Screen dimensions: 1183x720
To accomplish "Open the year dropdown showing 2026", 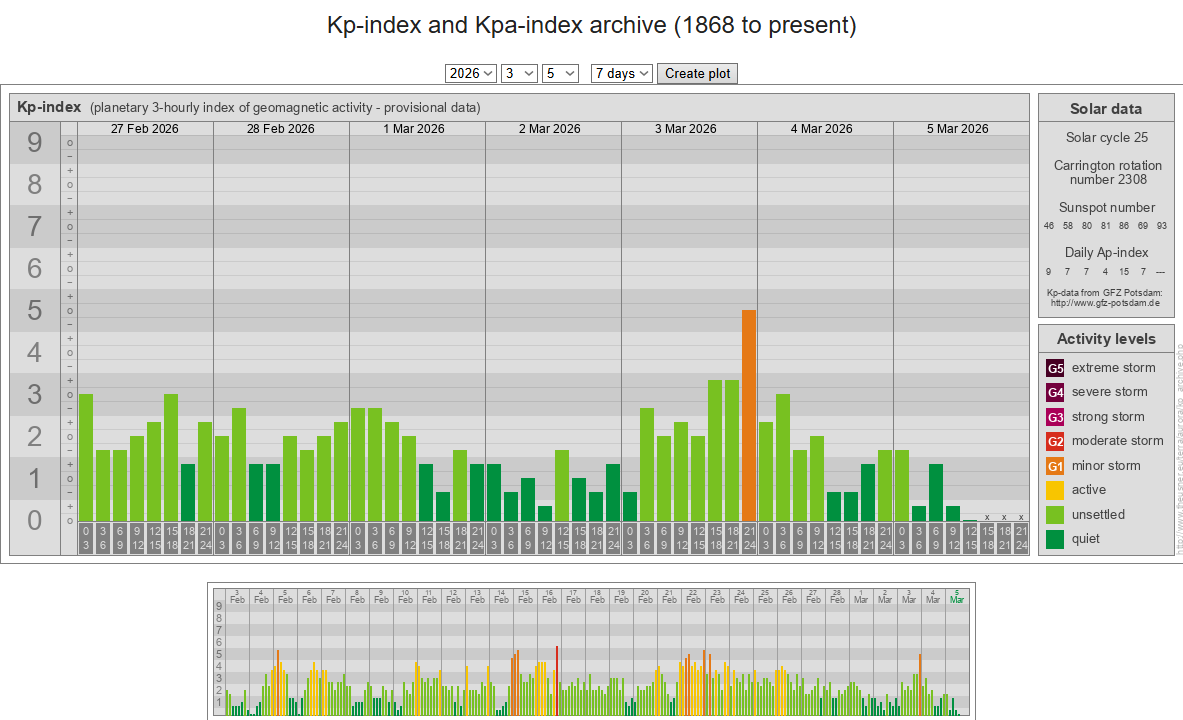I will [471, 73].
